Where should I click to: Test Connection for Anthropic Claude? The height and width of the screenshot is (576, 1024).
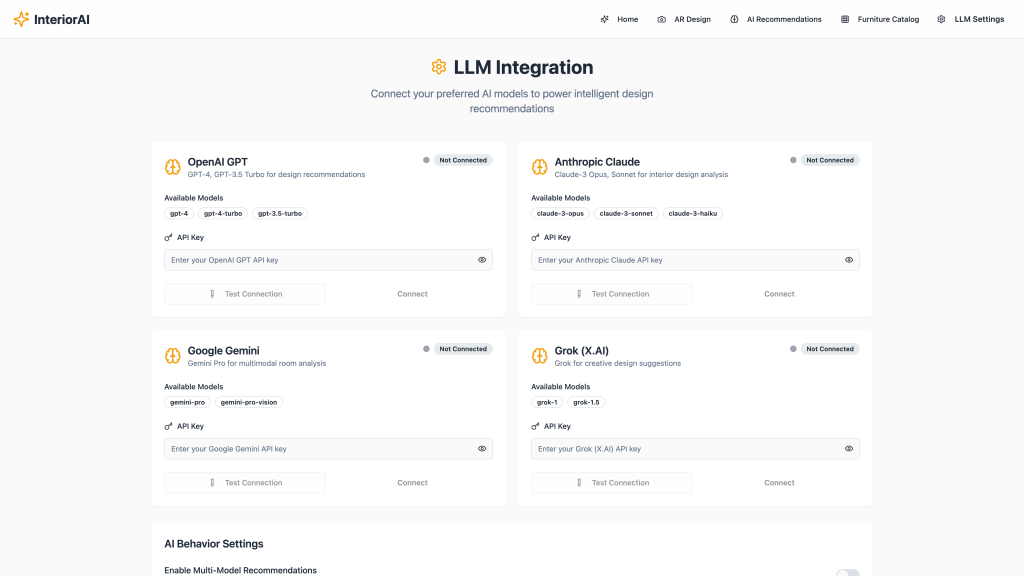coord(612,294)
